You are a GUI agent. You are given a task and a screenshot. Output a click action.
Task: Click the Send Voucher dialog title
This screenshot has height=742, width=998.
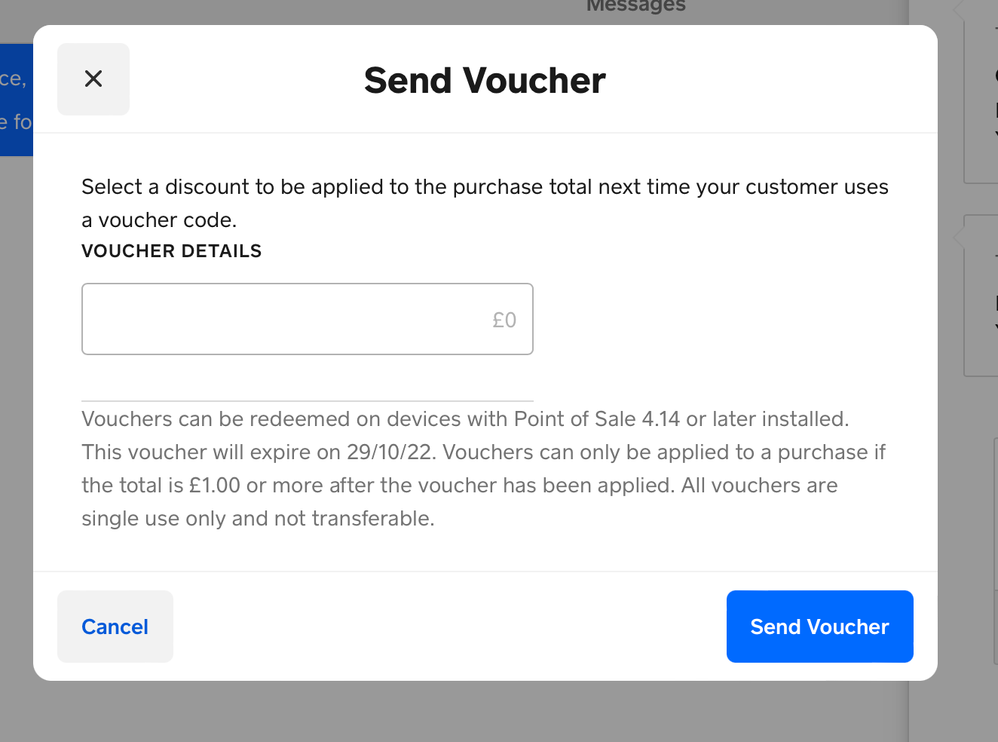485,80
